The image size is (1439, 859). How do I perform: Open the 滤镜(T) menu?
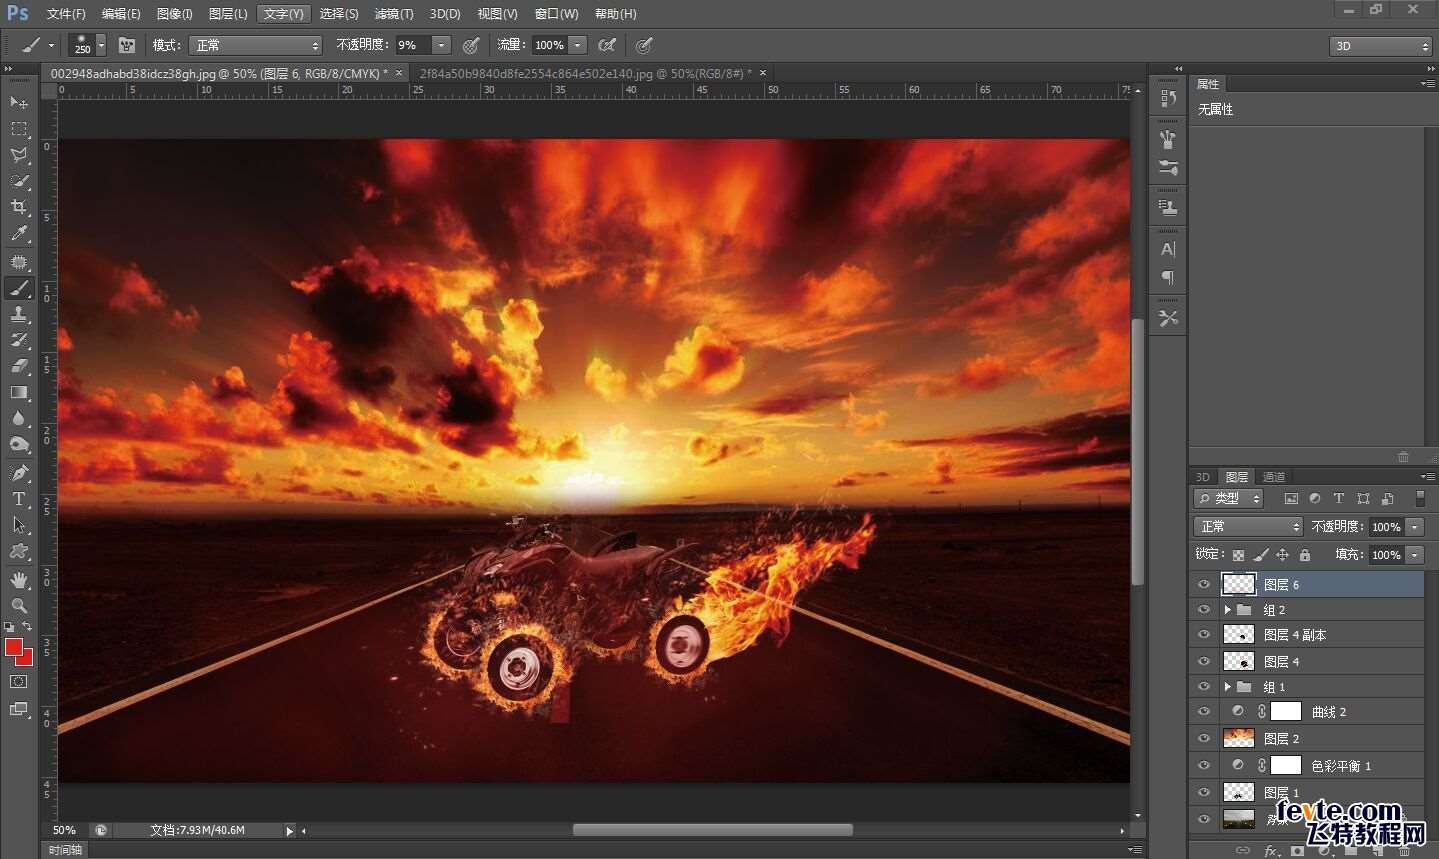[x=393, y=14]
